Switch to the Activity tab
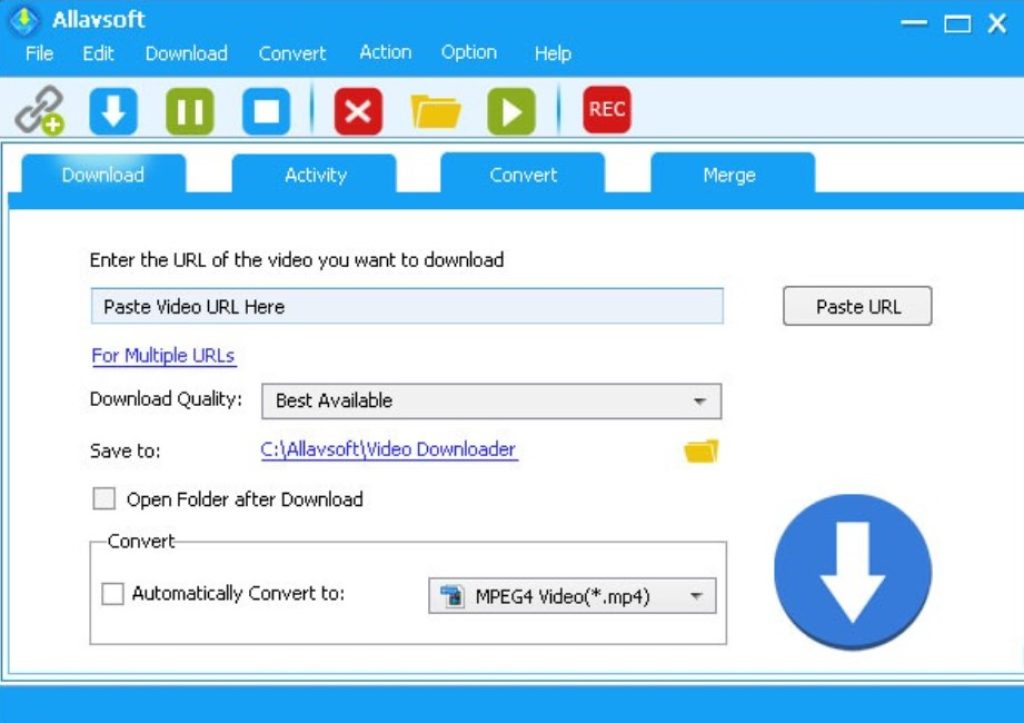This screenshot has width=1024, height=723. click(316, 175)
